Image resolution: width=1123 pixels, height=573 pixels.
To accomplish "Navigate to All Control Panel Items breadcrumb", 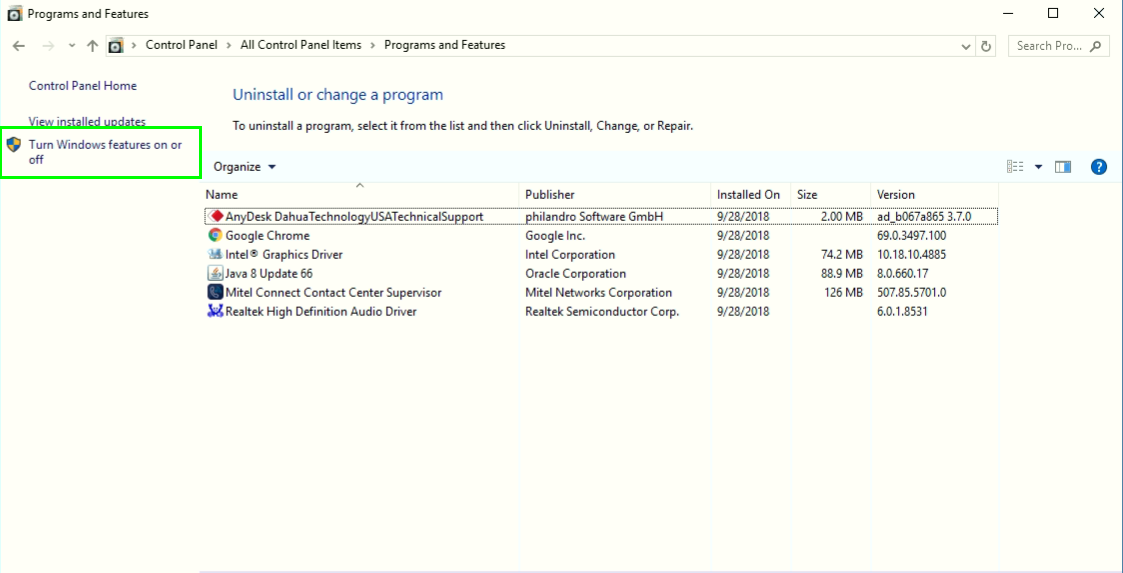I will (301, 45).
